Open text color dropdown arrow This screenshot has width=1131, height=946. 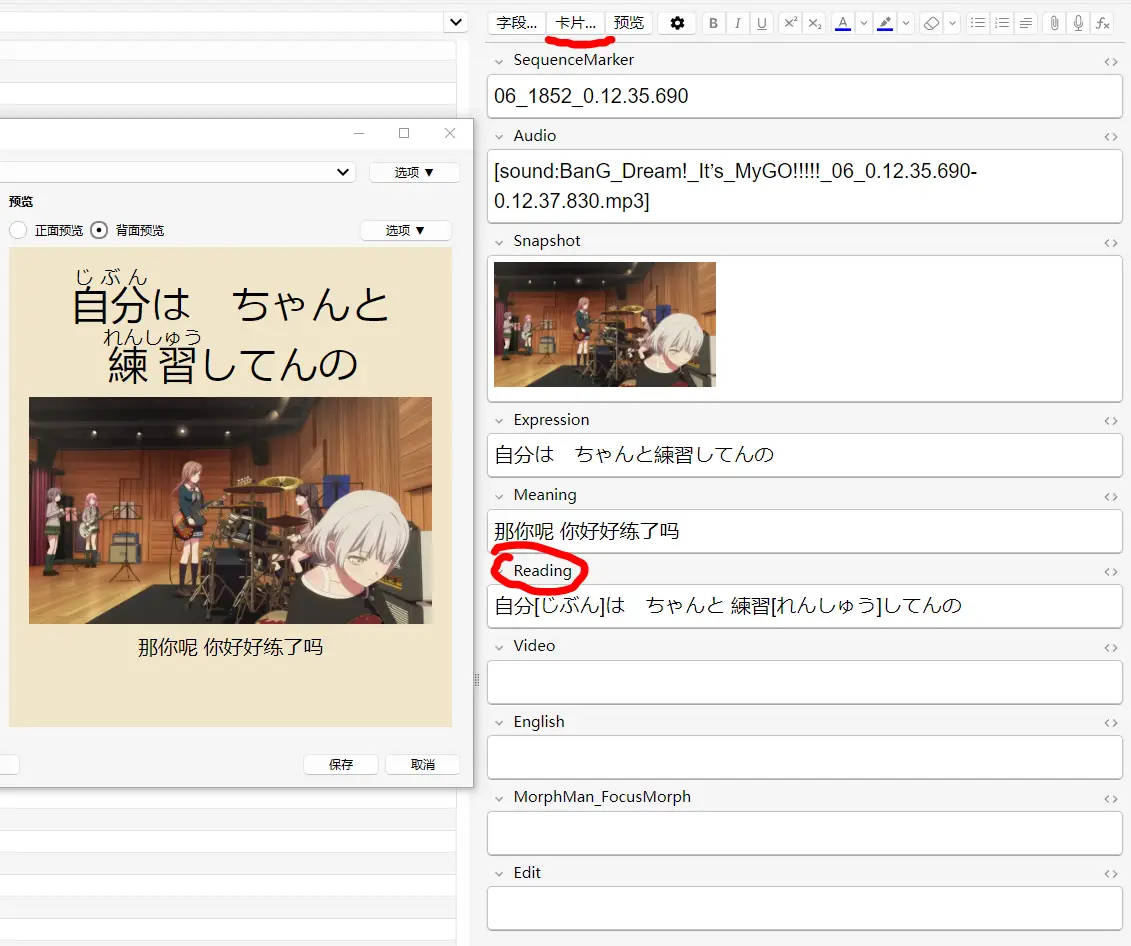[x=864, y=23]
